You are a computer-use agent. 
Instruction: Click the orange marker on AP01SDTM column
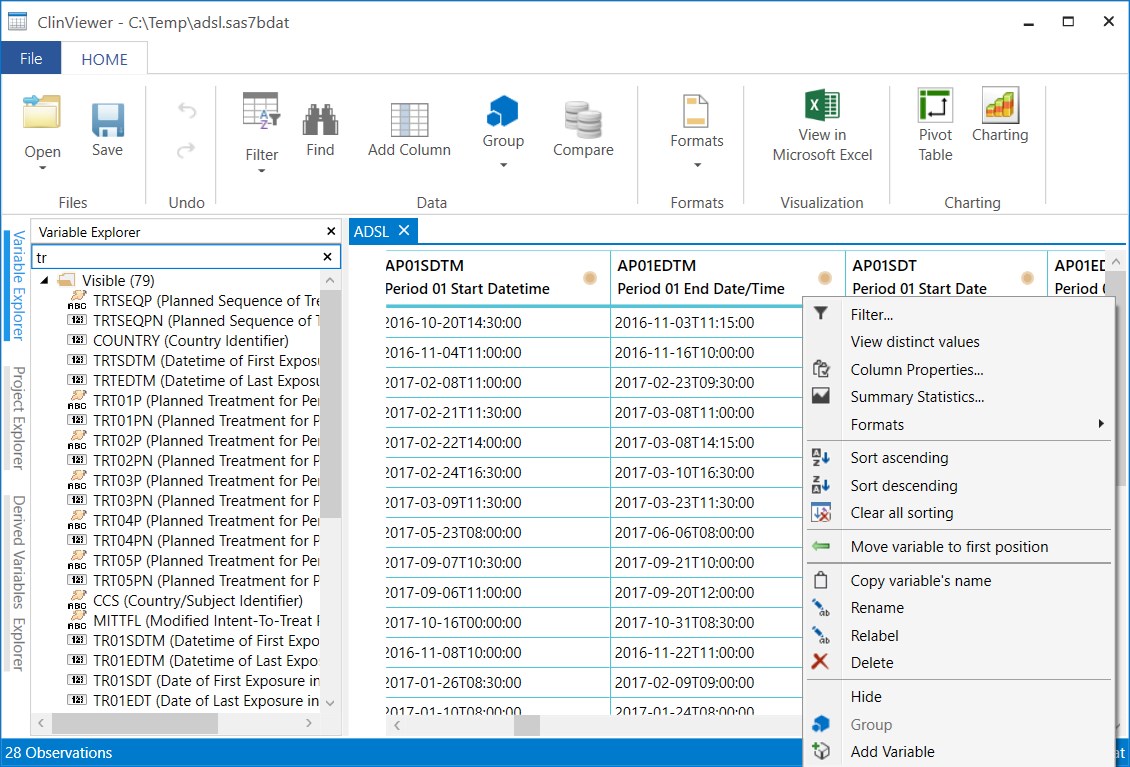click(590, 278)
